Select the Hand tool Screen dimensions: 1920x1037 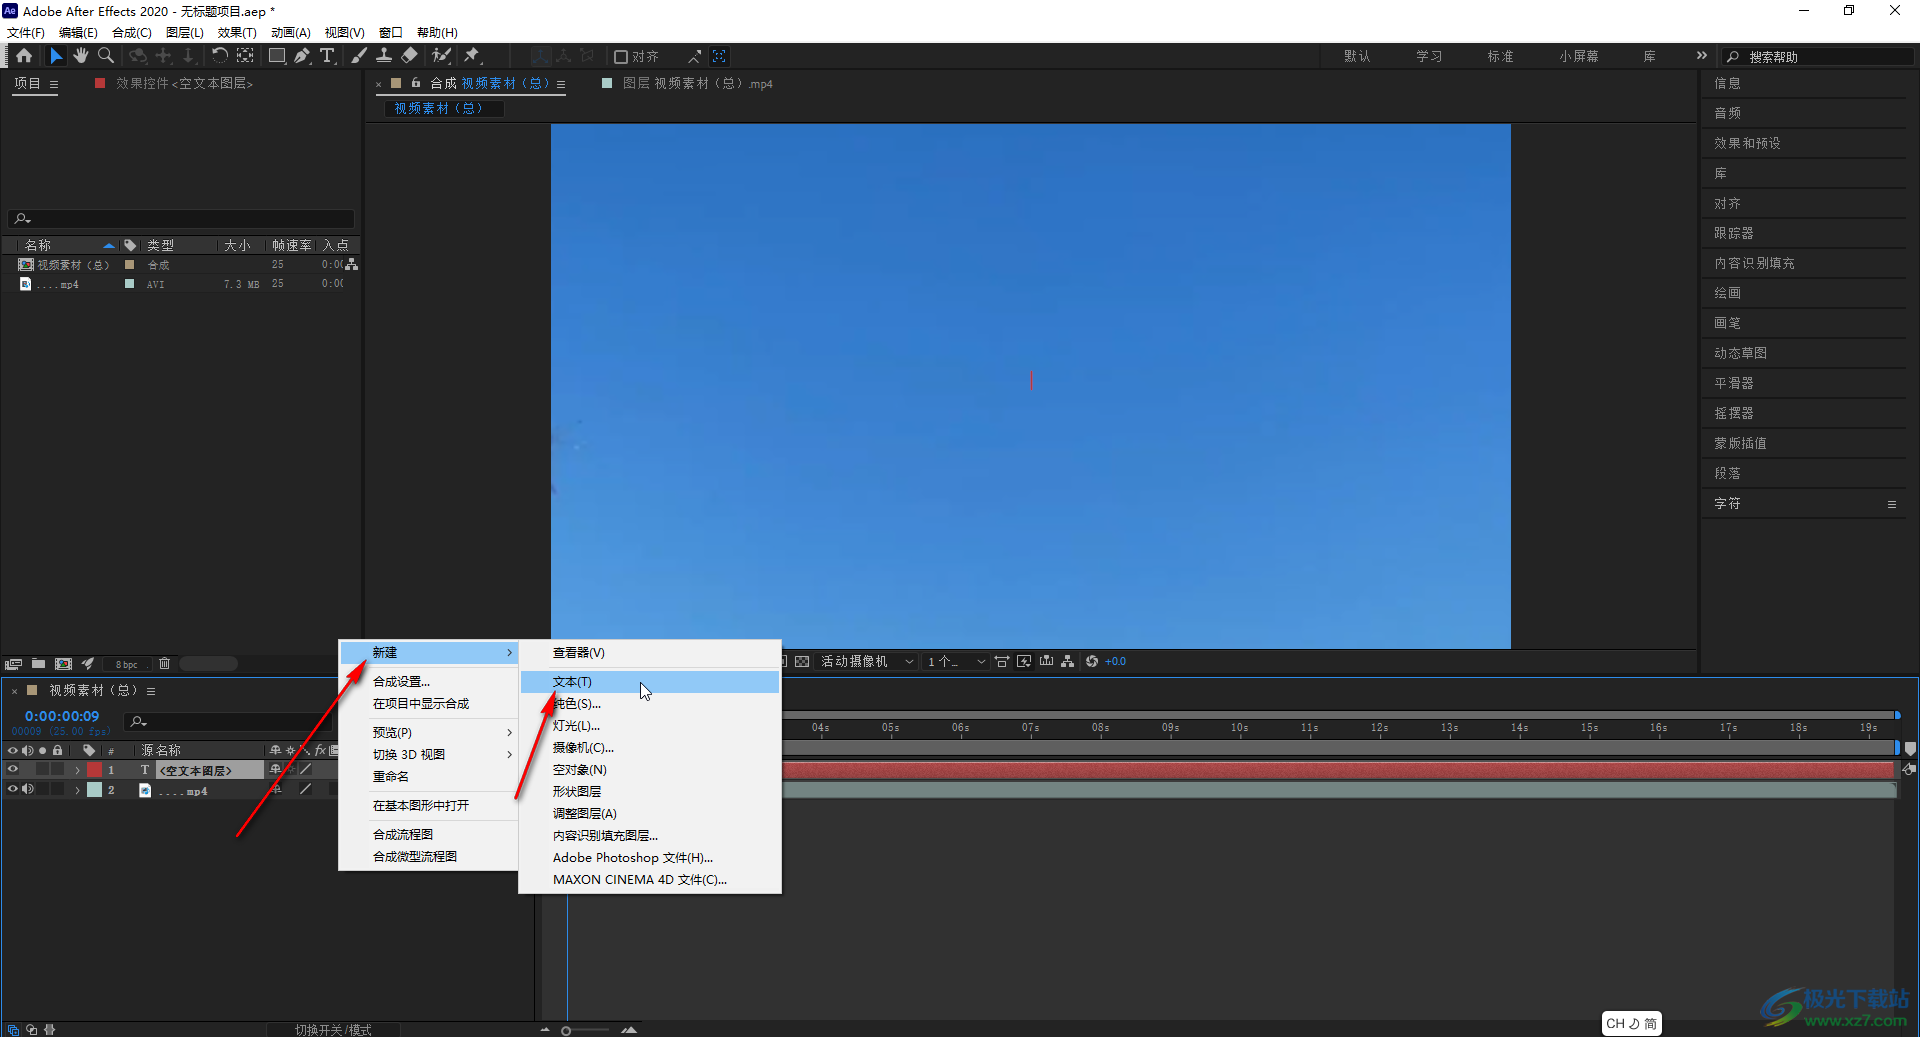(x=81, y=56)
